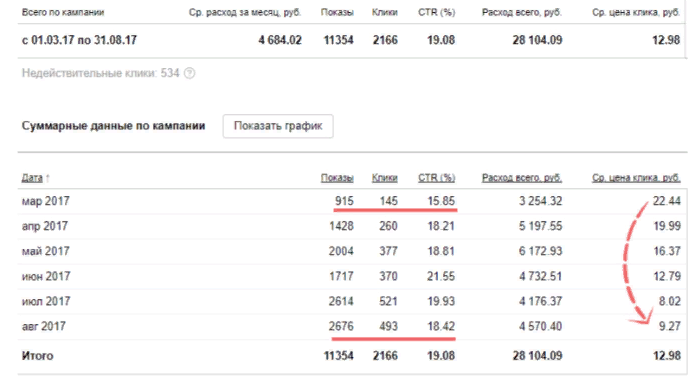Sort table by Клики column header
693x378 pixels.
coord(385,178)
